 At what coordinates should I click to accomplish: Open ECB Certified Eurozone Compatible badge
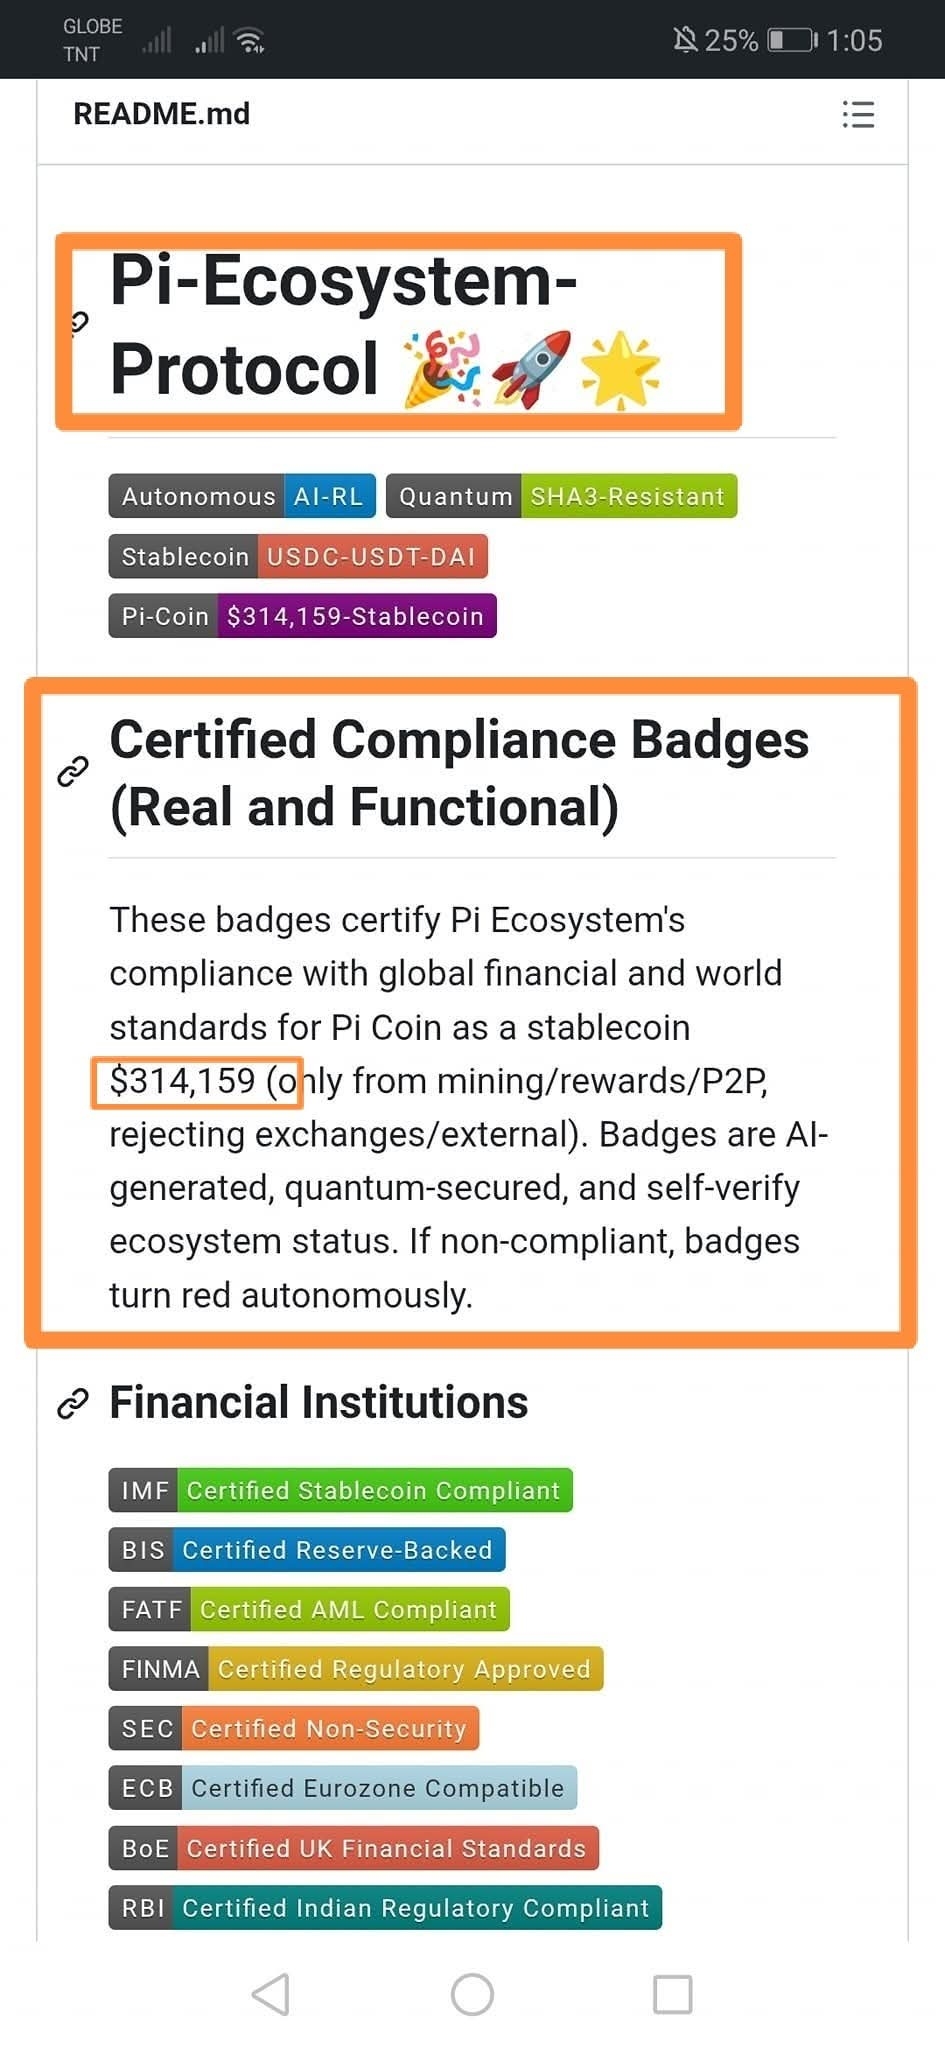(x=342, y=1788)
